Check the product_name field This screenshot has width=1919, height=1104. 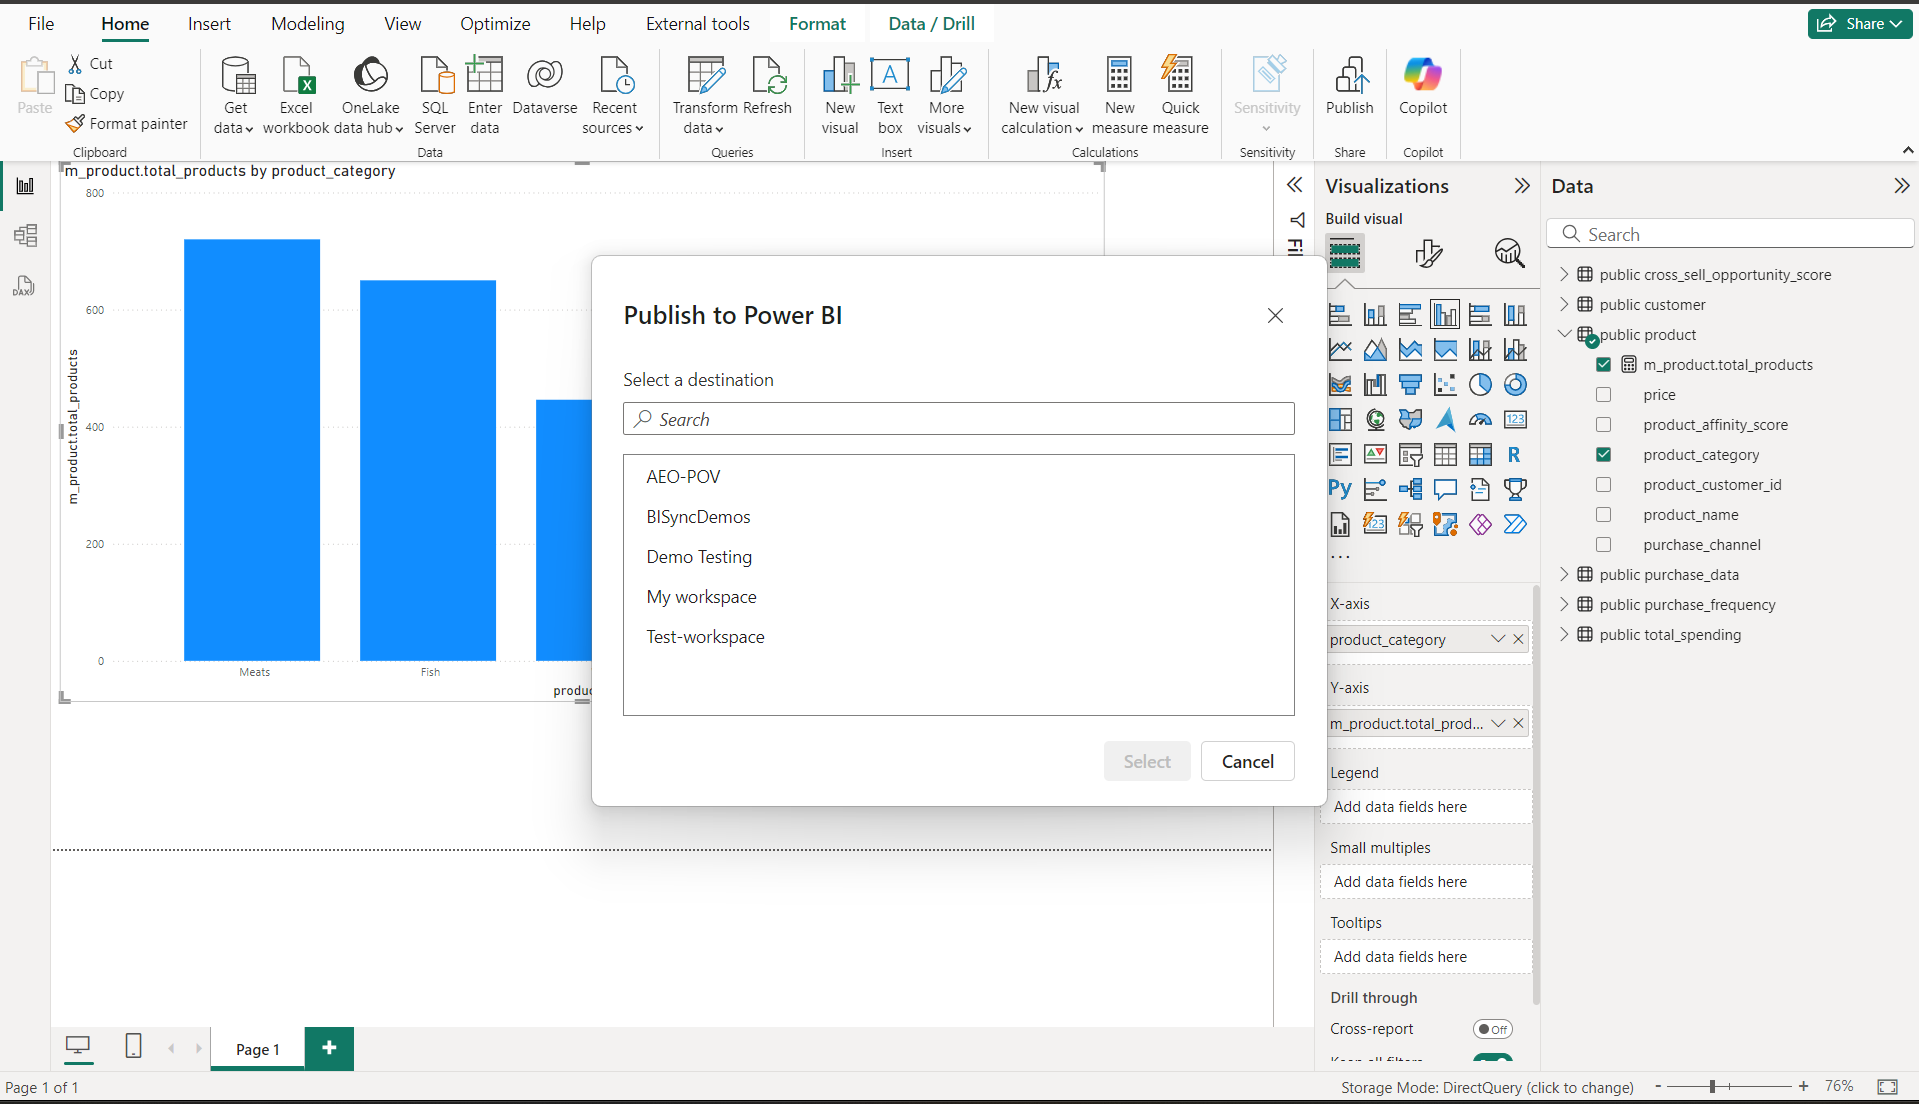(x=1604, y=515)
